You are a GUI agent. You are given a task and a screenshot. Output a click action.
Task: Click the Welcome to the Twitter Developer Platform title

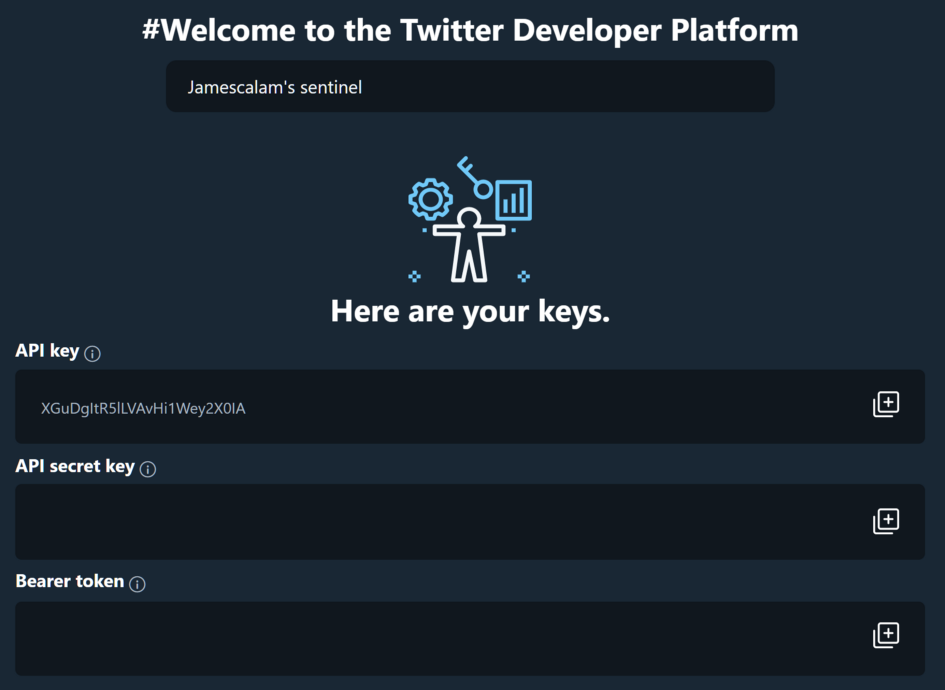click(x=470, y=30)
